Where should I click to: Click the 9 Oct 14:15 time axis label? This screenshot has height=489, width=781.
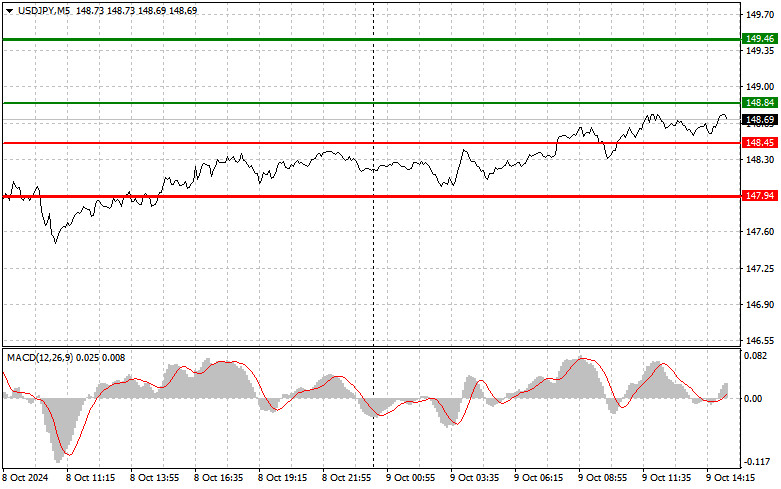(x=731, y=478)
